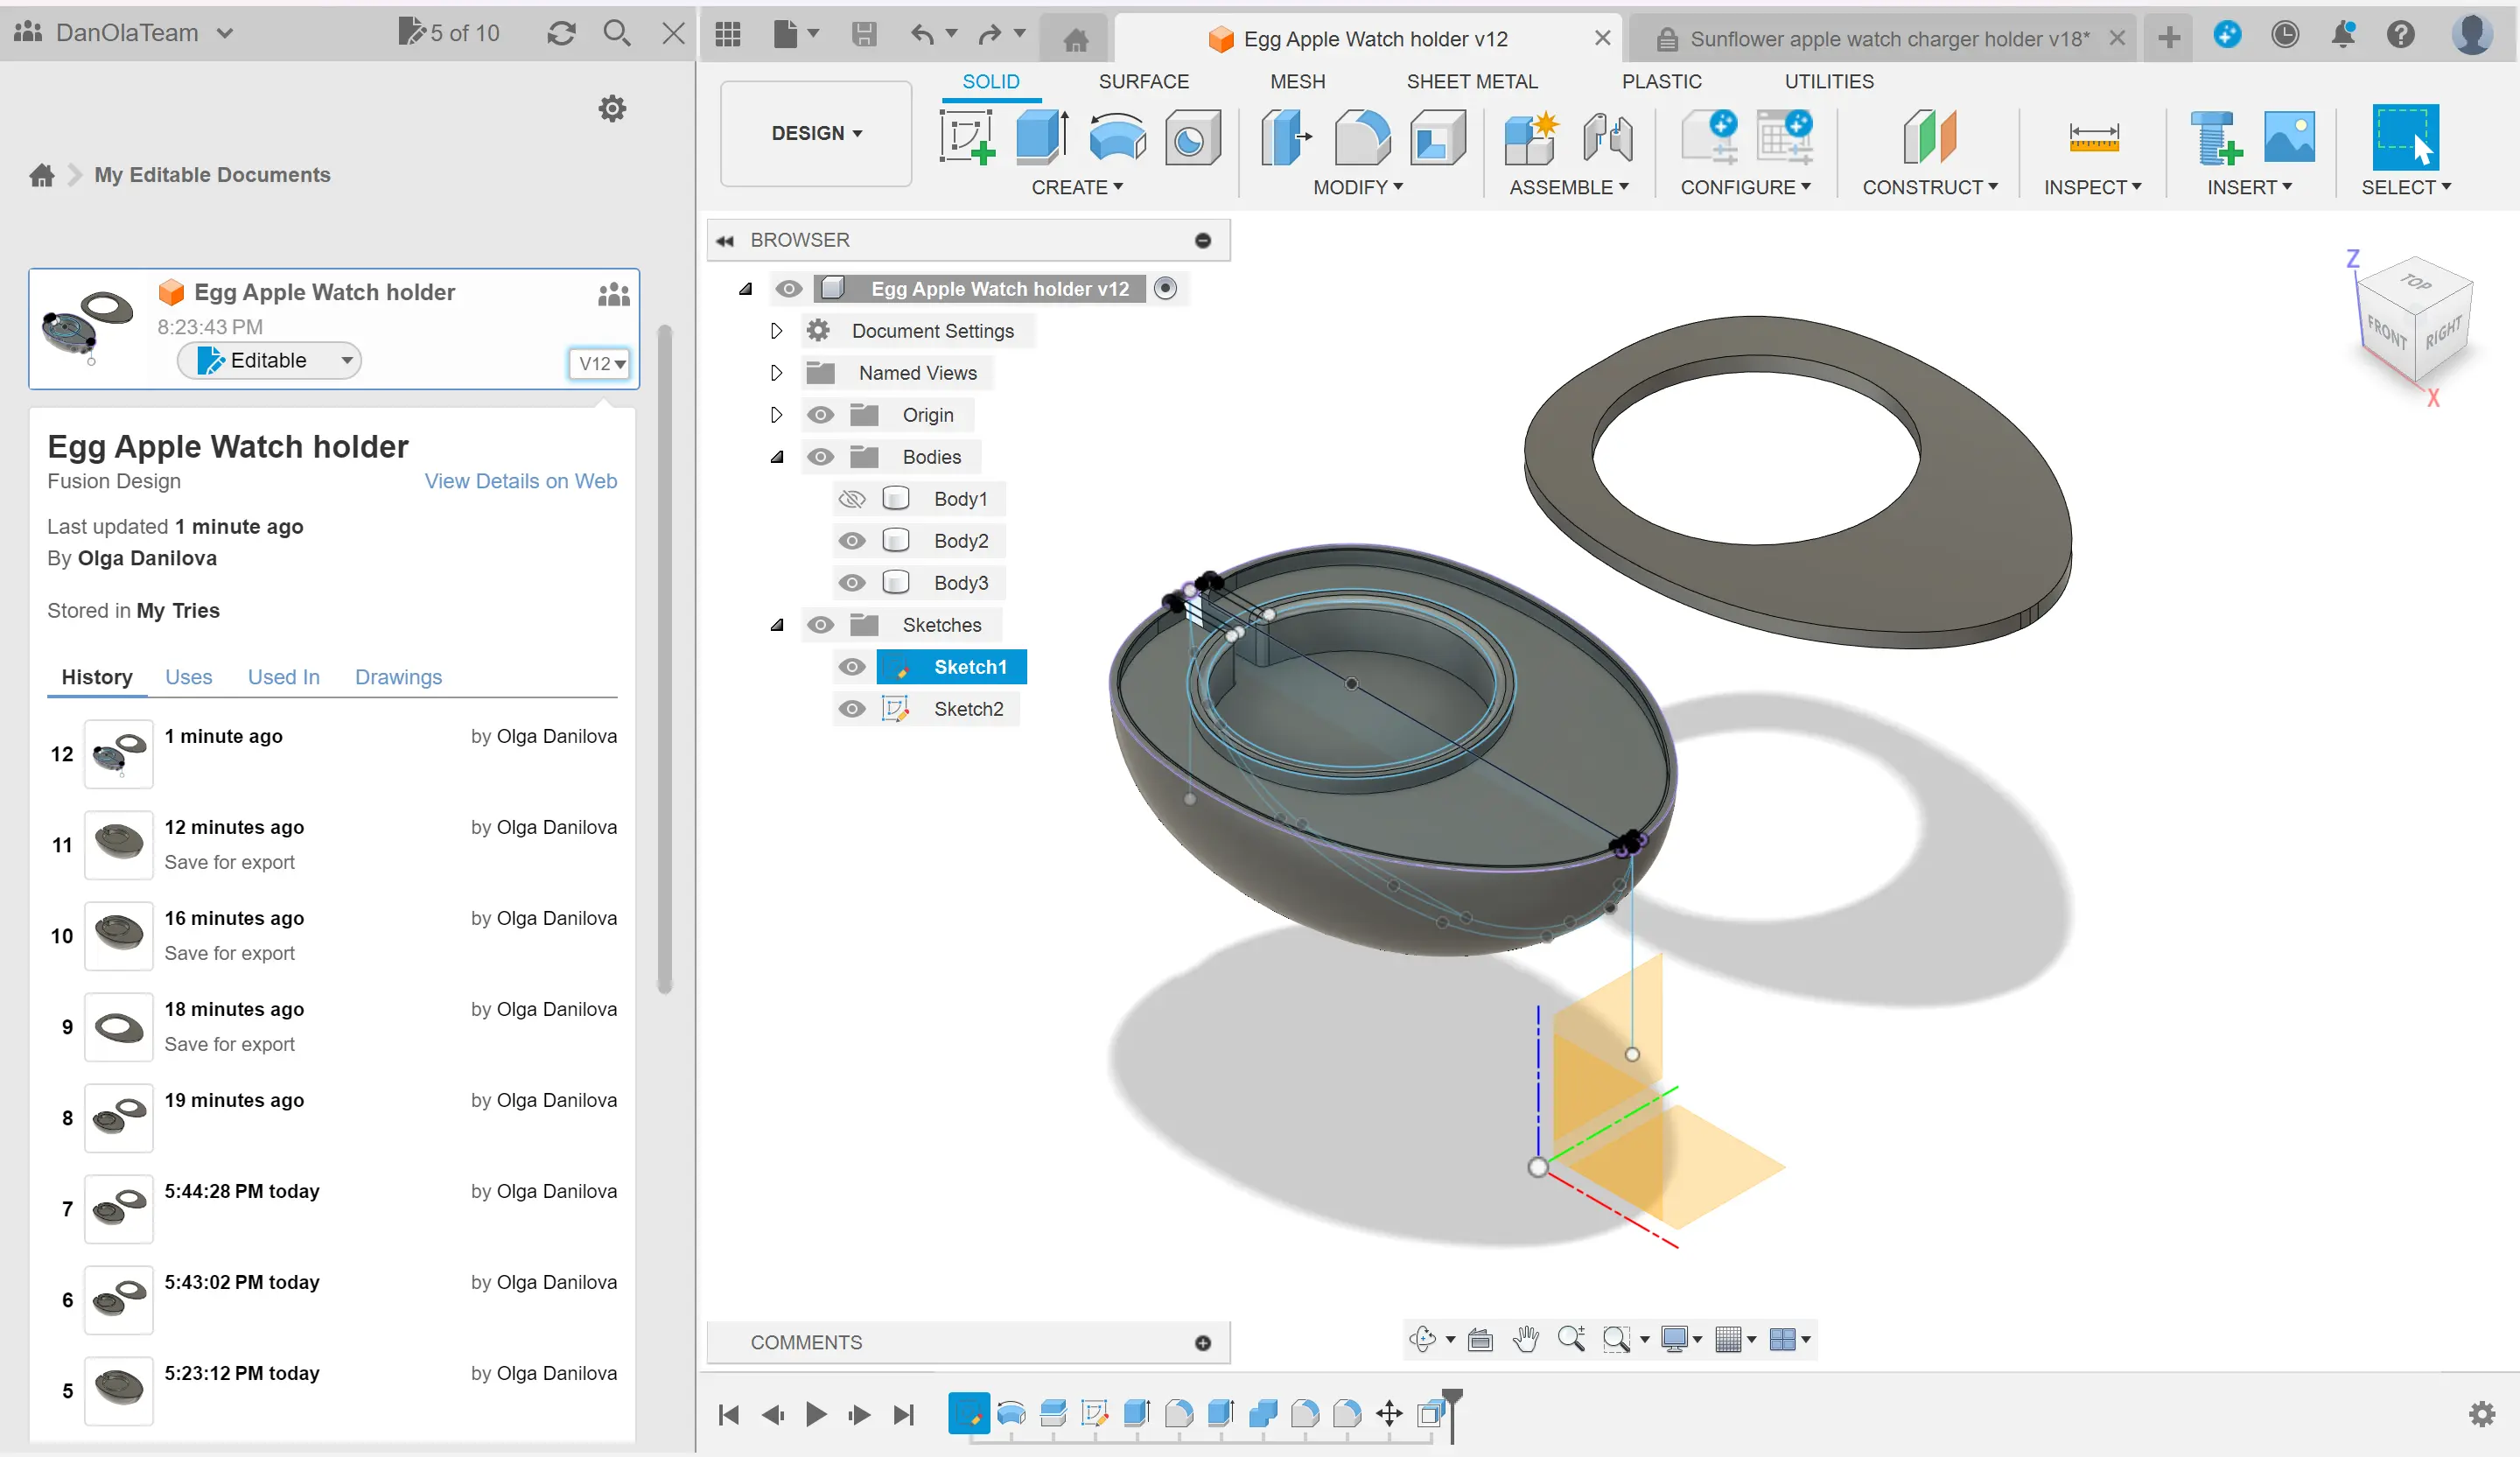Screen dimensions: 2520x1457
Task: Open the Notifications bell
Action: click(x=2342, y=36)
